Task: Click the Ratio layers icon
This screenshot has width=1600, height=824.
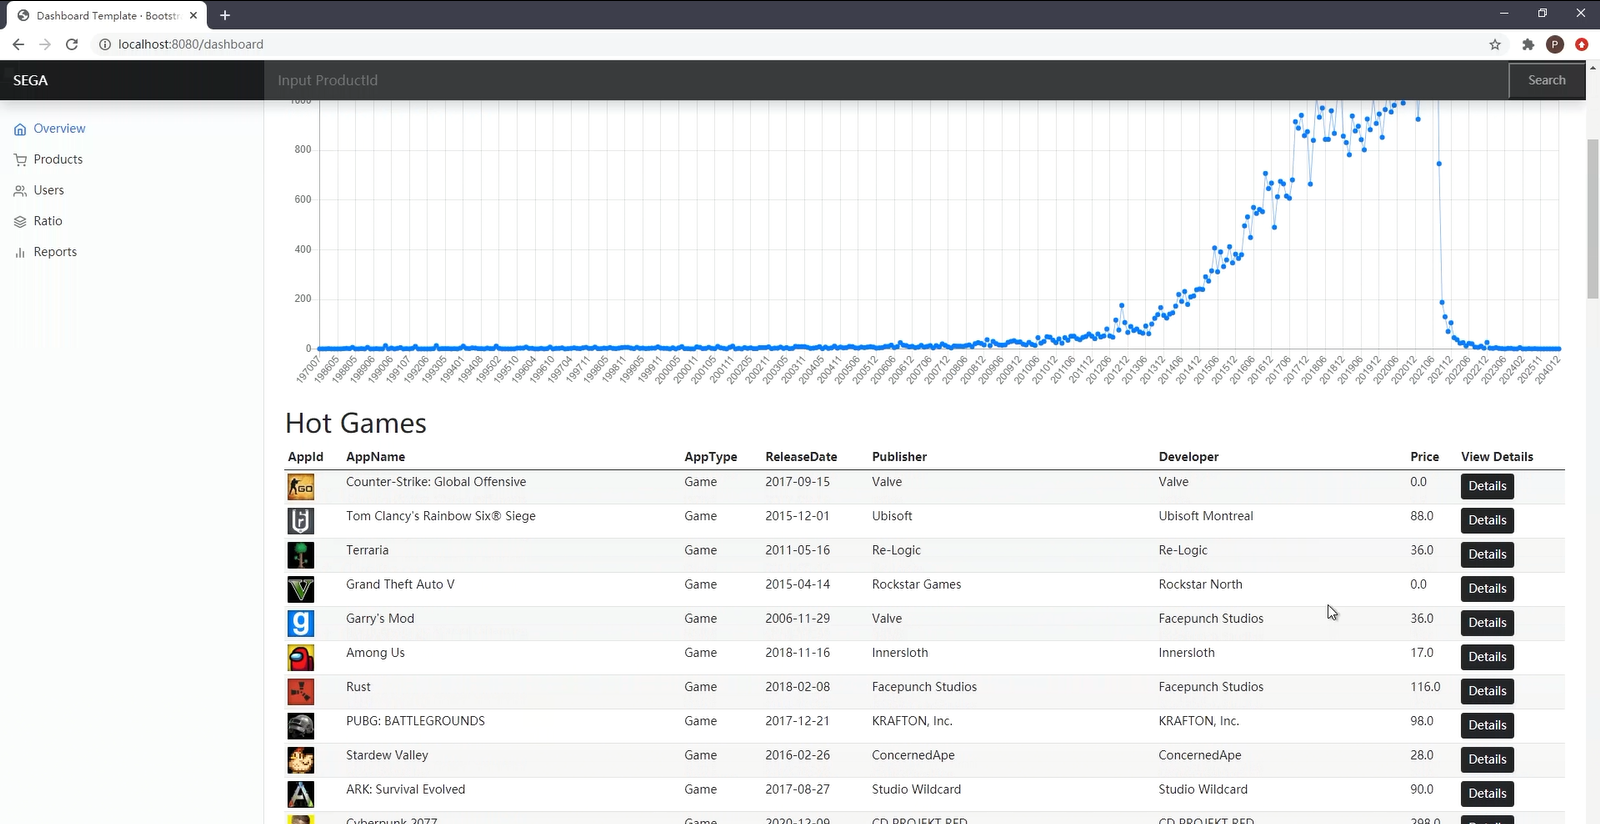Action: (x=20, y=222)
